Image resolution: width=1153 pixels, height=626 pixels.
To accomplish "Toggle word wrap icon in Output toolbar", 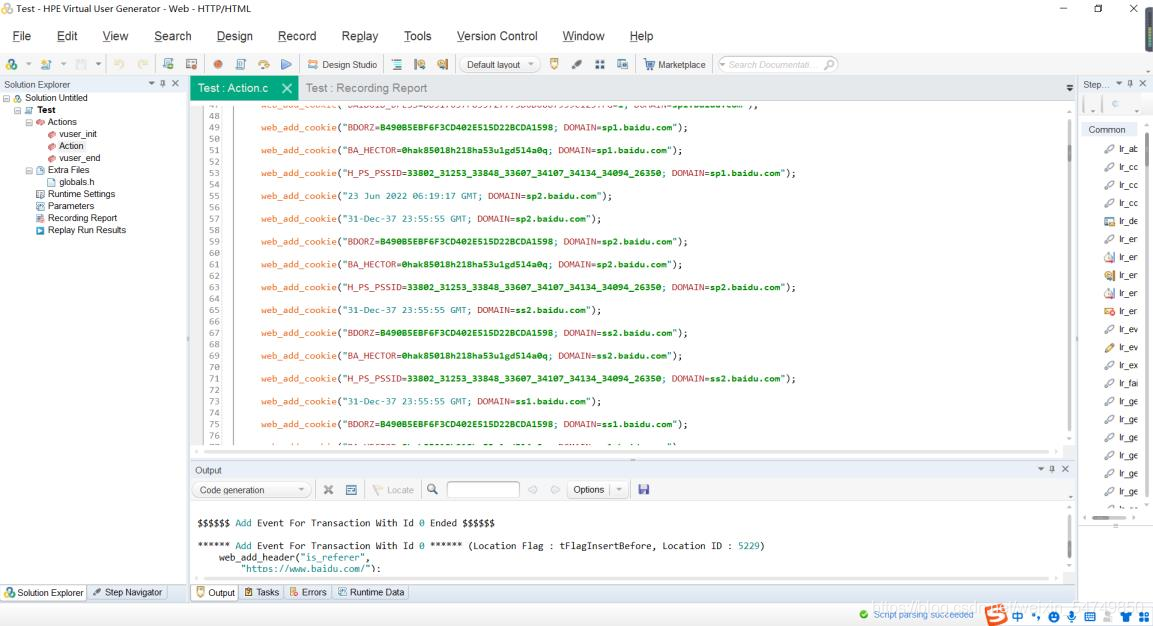I will click(x=351, y=489).
